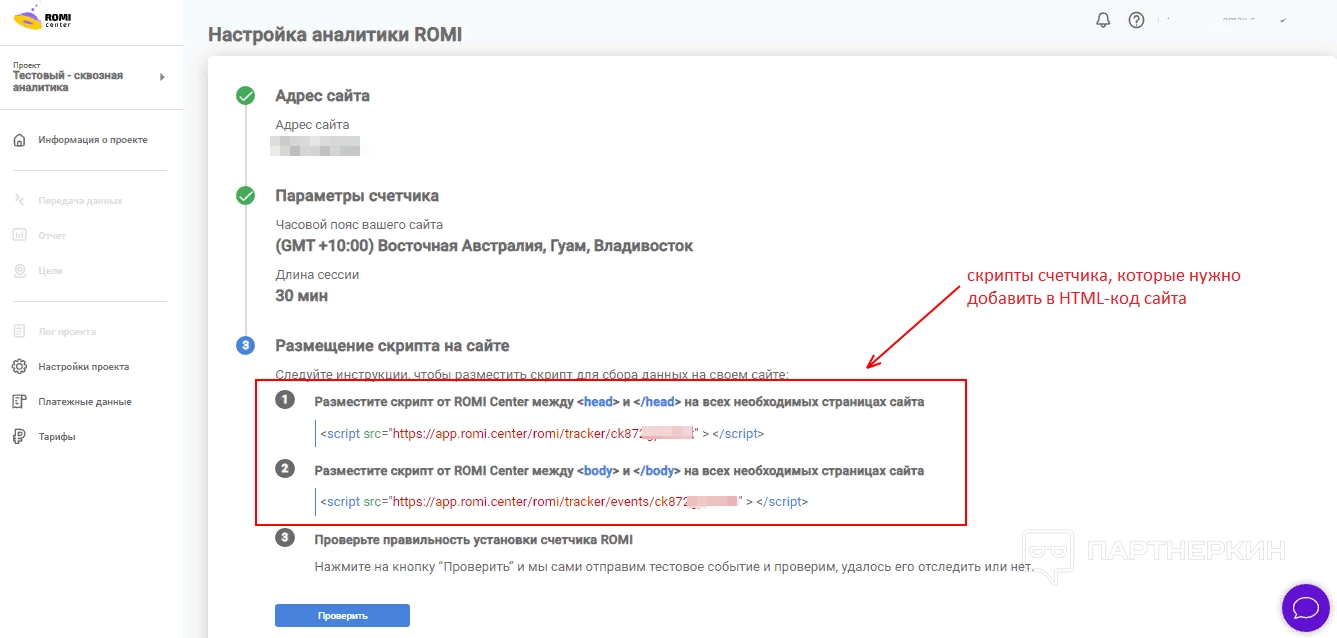Image resolution: width=1337 pixels, height=638 pixels.
Task: Click the Передача данных icon
Action: click(19, 200)
